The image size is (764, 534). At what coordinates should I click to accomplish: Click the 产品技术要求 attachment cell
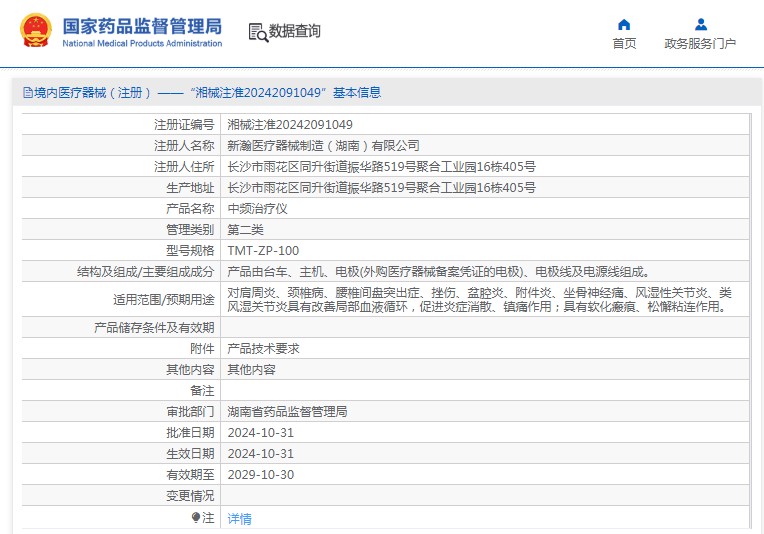(263, 349)
